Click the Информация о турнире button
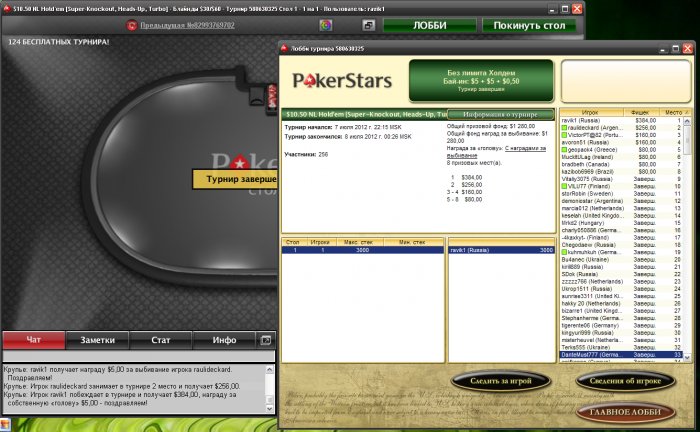 pos(500,114)
